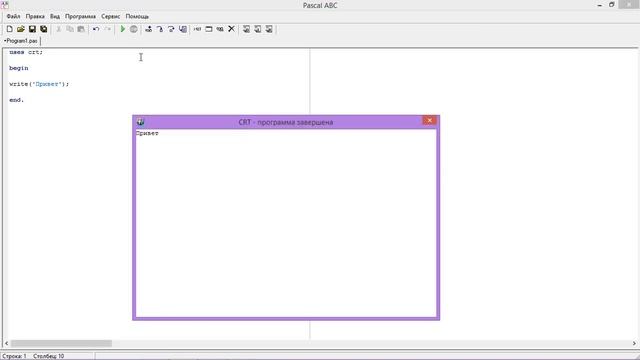This screenshot has width=640, height=360.
Task: Click the icon left of black X
Action: 220,29
